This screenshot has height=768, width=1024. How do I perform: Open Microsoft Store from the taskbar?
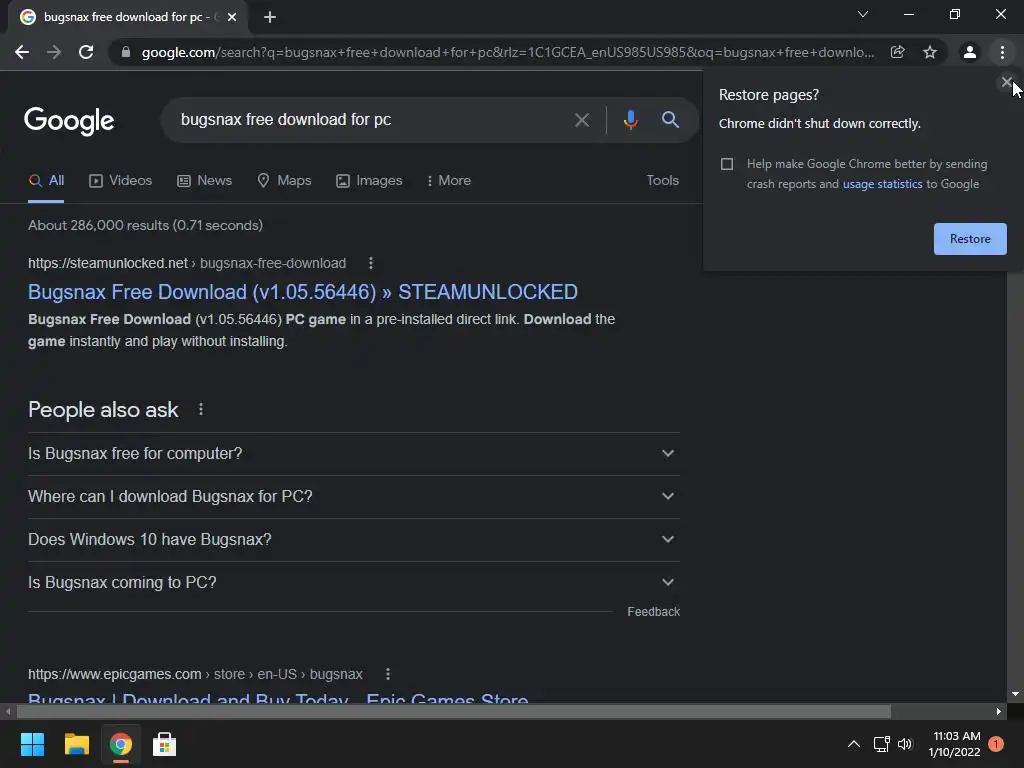tap(165, 744)
